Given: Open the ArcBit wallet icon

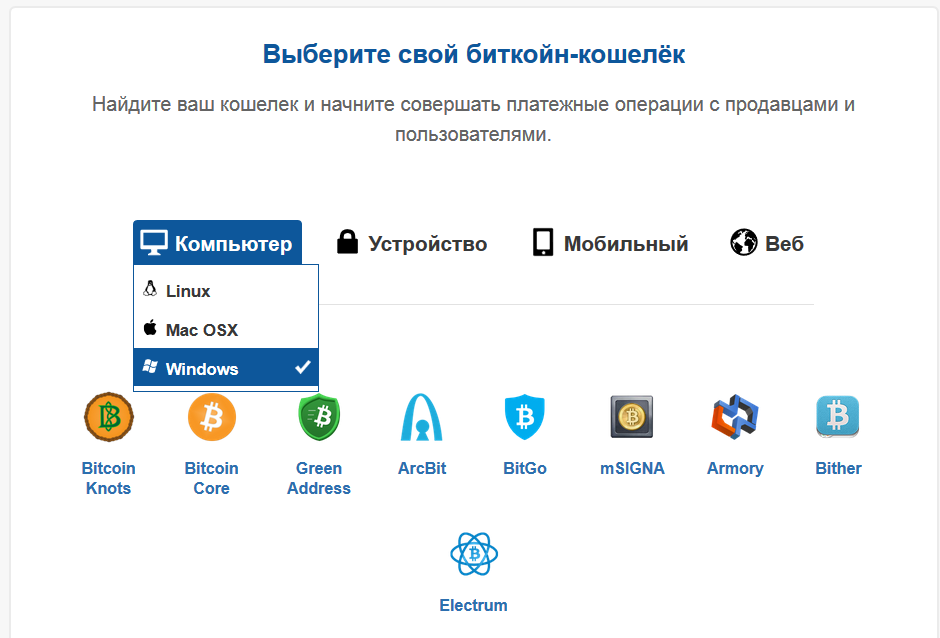Looking at the screenshot, I should pyautogui.click(x=422, y=417).
